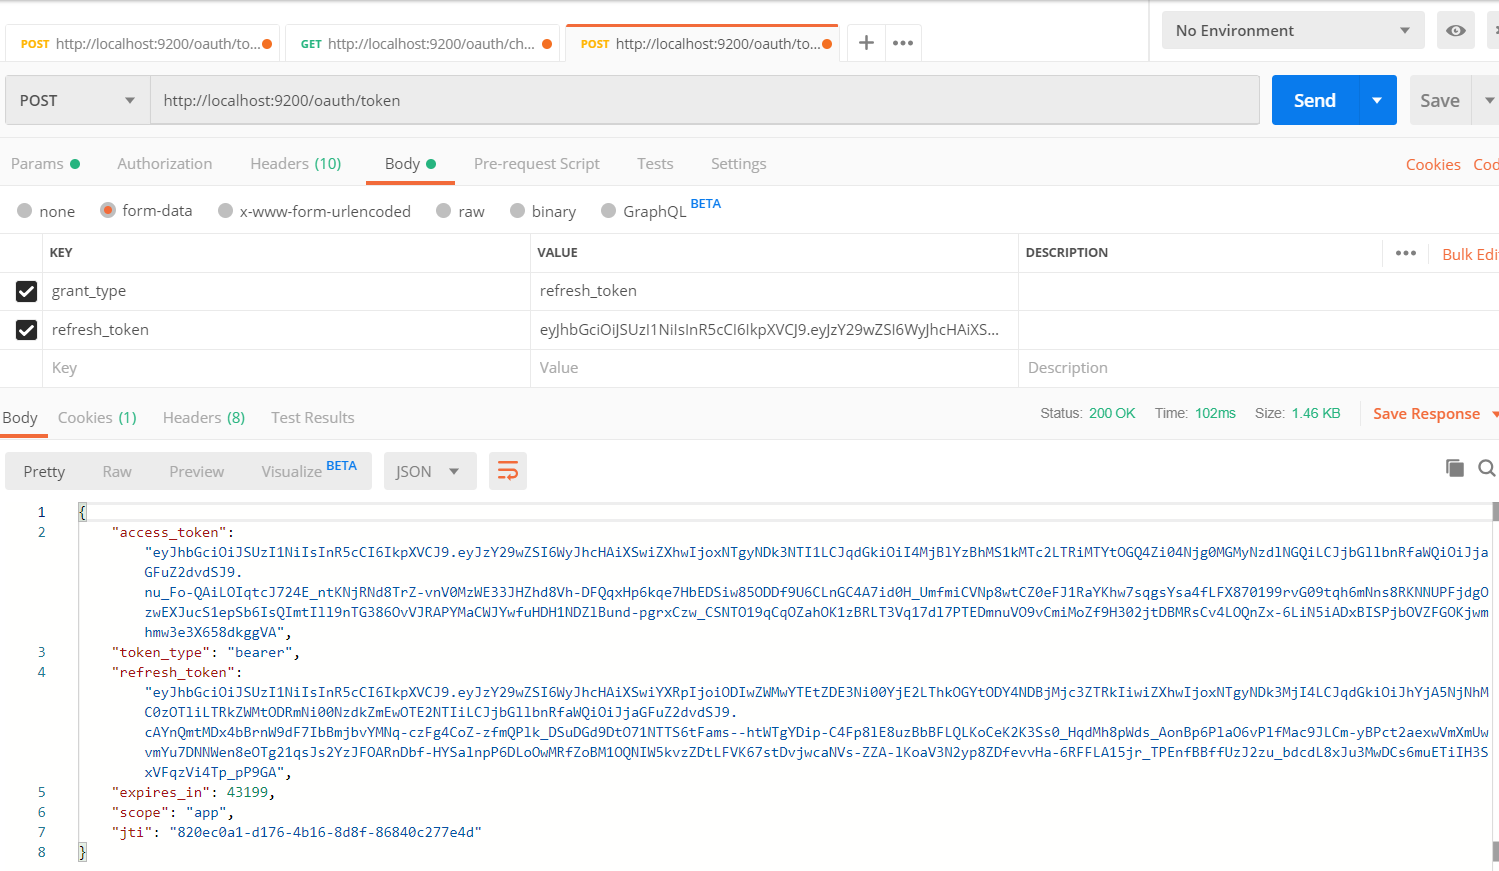The width and height of the screenshot is (1499, 871).
Task: Copy response body to clipboard icon
Action: pyautogui.click(x=1455, y=468)
